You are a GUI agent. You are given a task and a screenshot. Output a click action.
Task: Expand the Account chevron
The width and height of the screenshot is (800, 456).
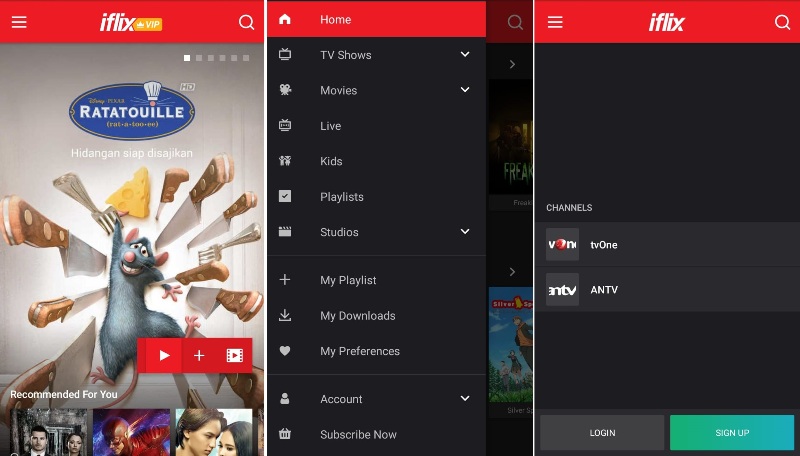tap(465, 398)
